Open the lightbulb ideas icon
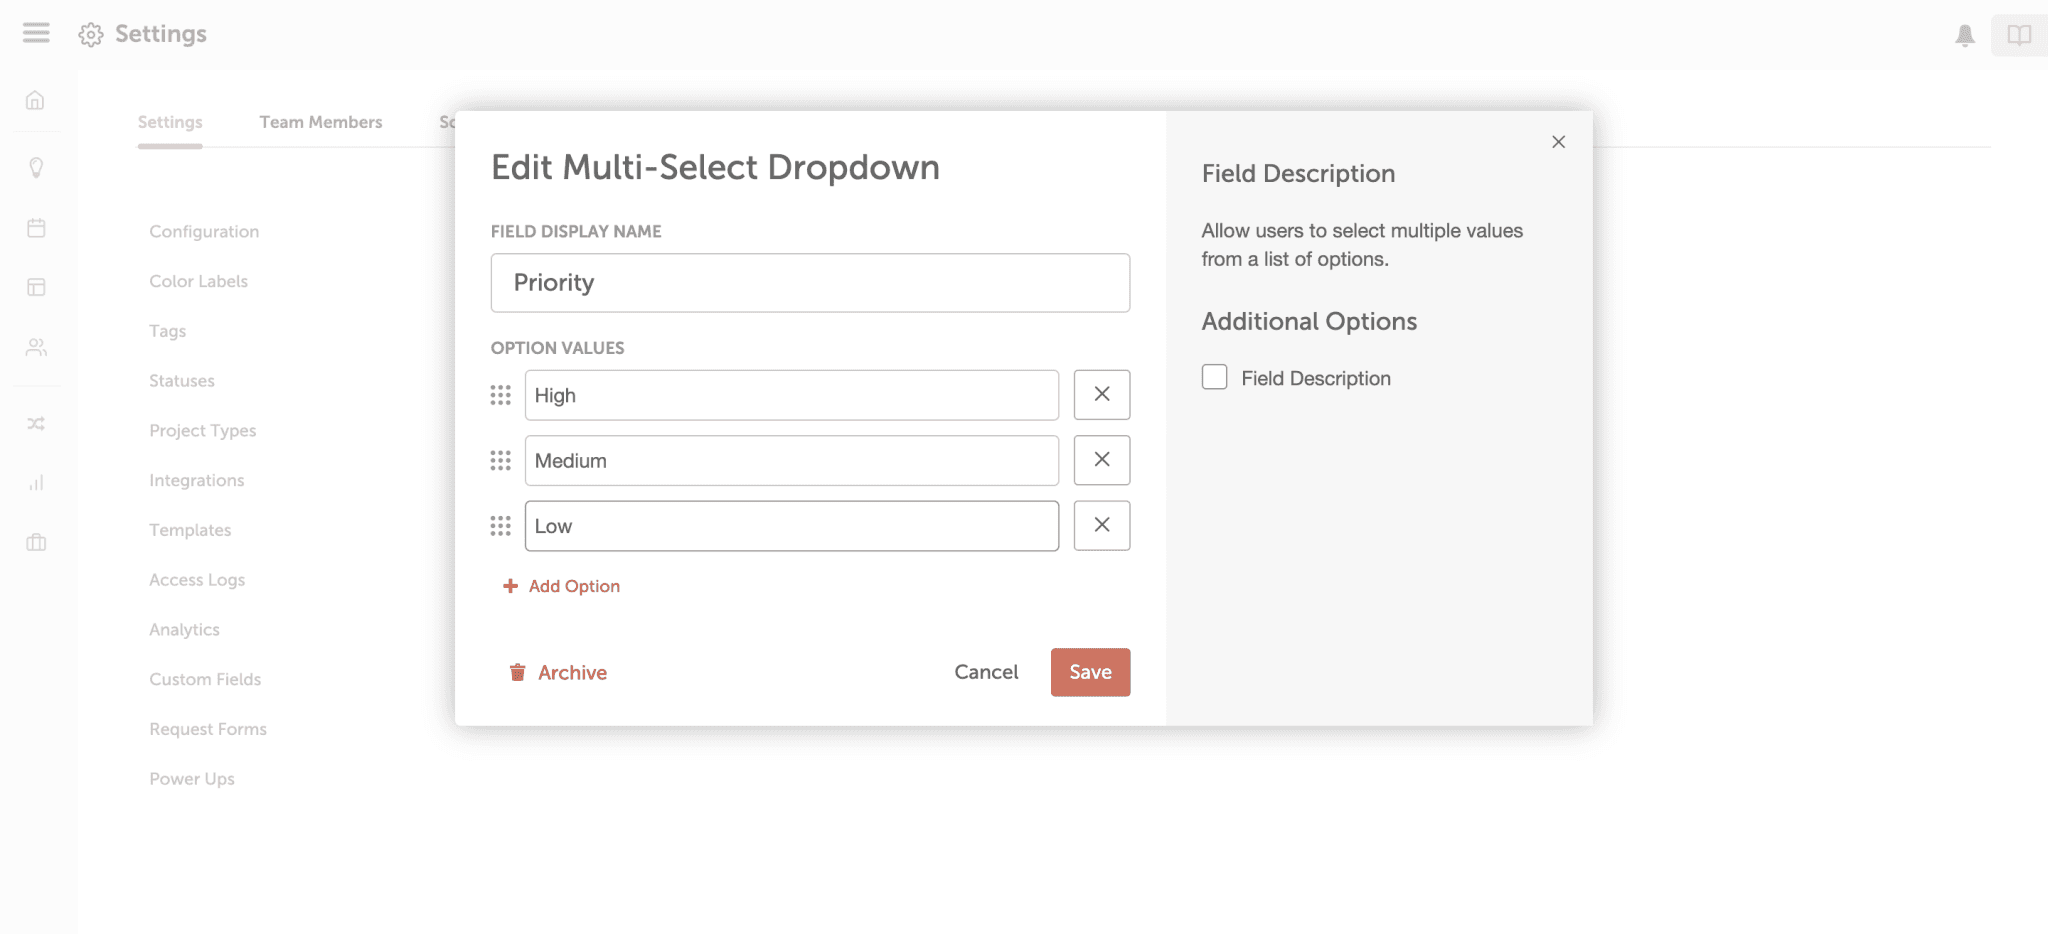 coord(36,167)
